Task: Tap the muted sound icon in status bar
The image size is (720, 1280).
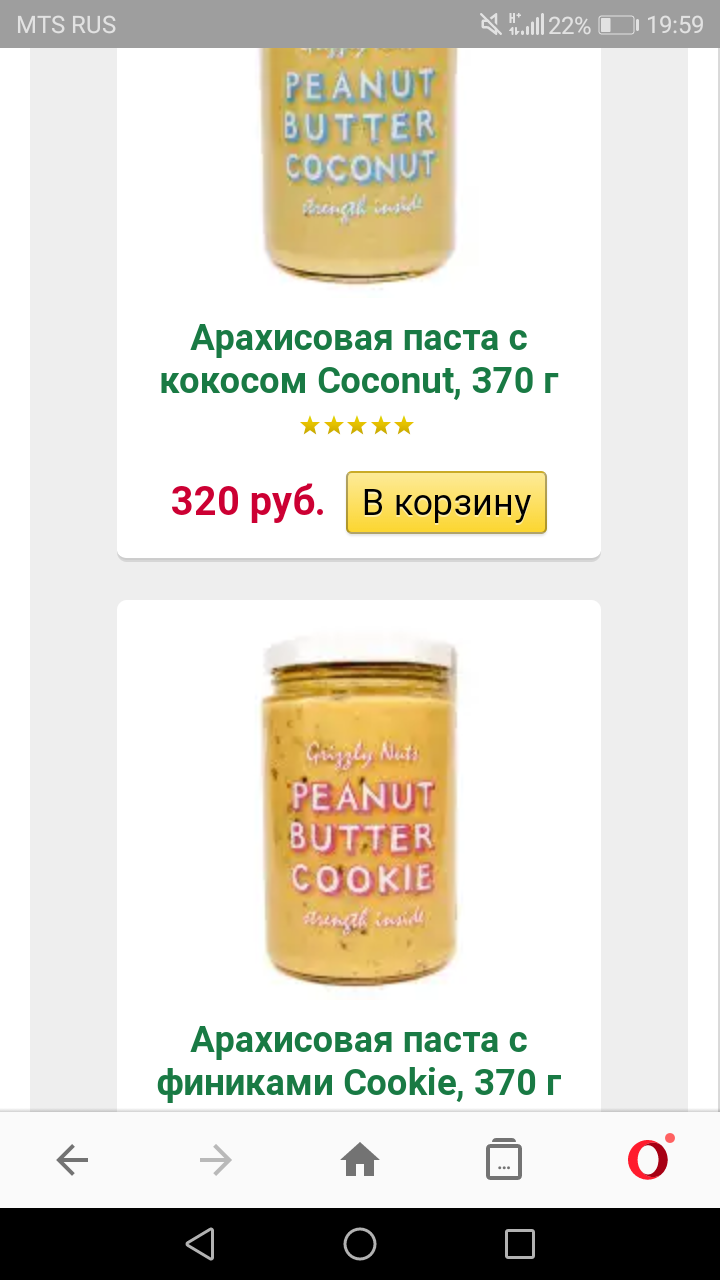Action: (490, 24)
